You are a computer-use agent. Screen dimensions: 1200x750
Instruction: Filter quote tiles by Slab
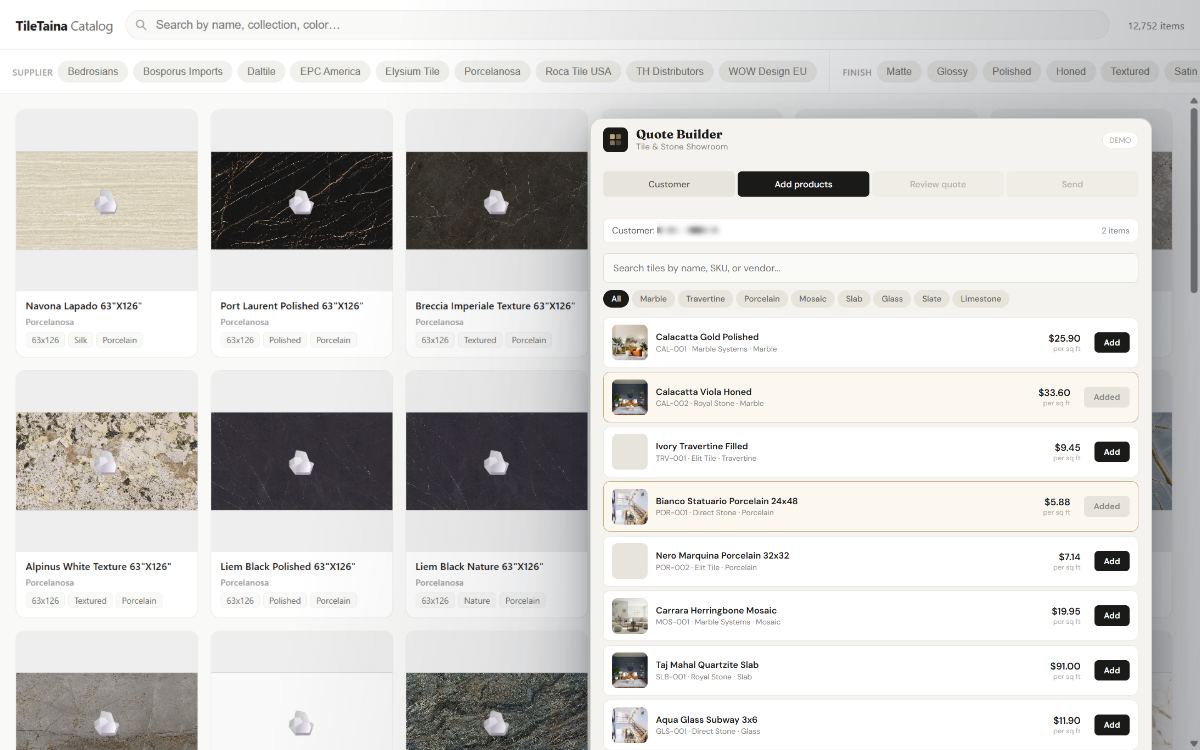pyautogui.click(x=854, y=299)
